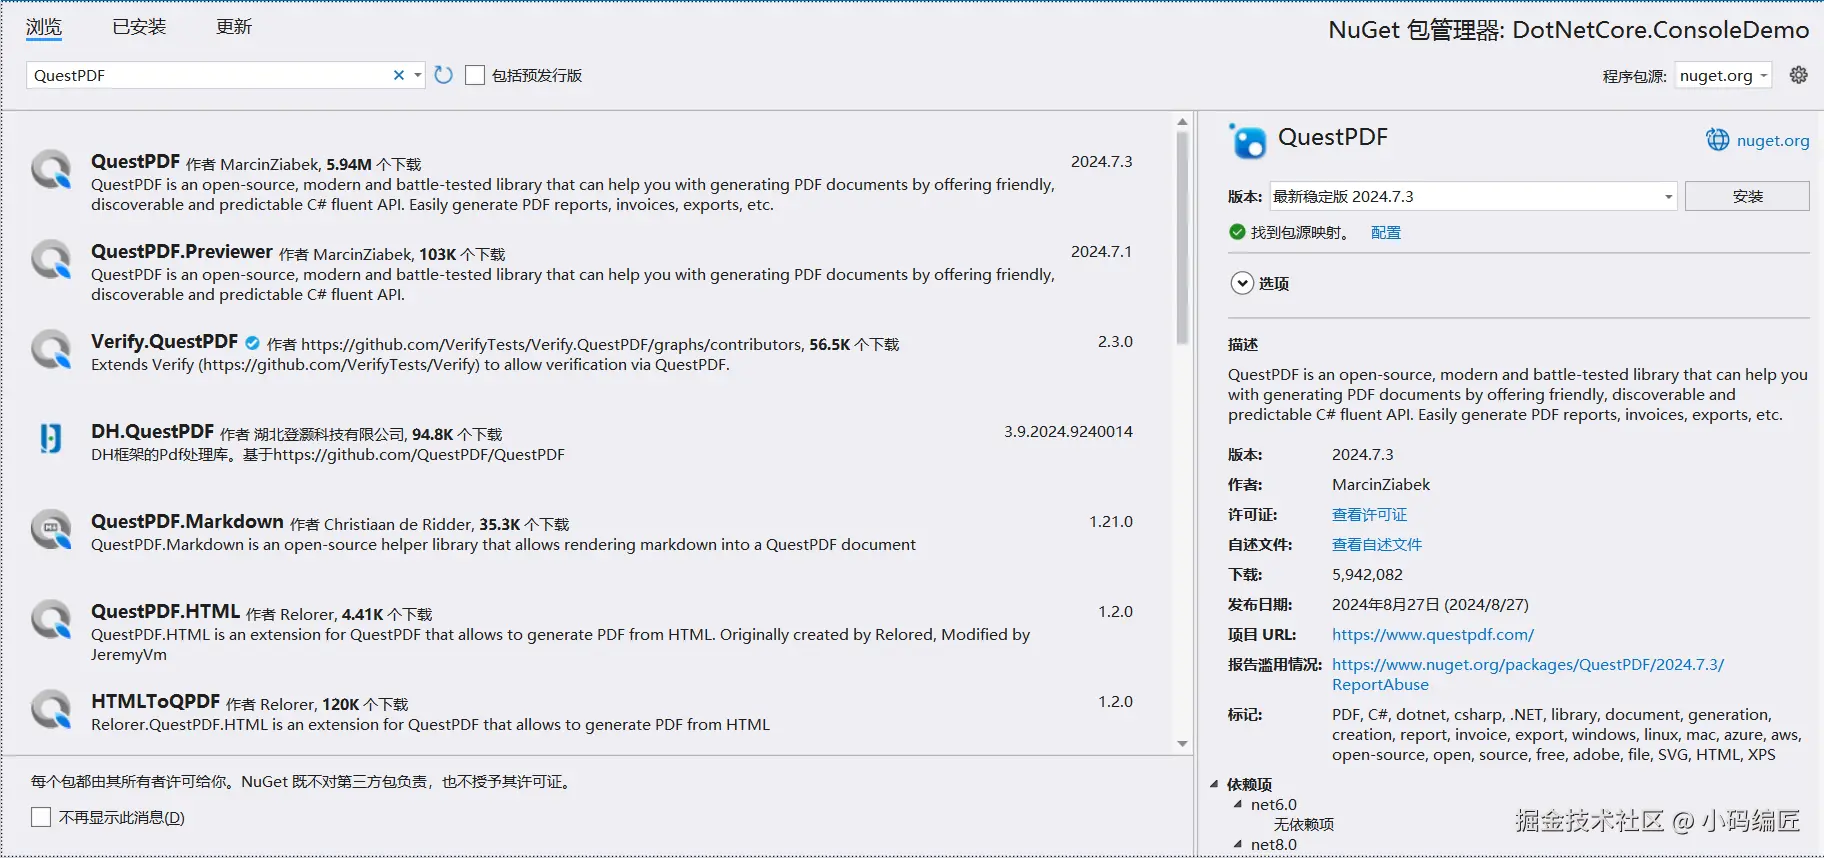Image resolution: width=1824 pixels, height=858 pixels.
Task: Click the Verify.QuestPDF package icon
Action: click(x=51, y=349)
